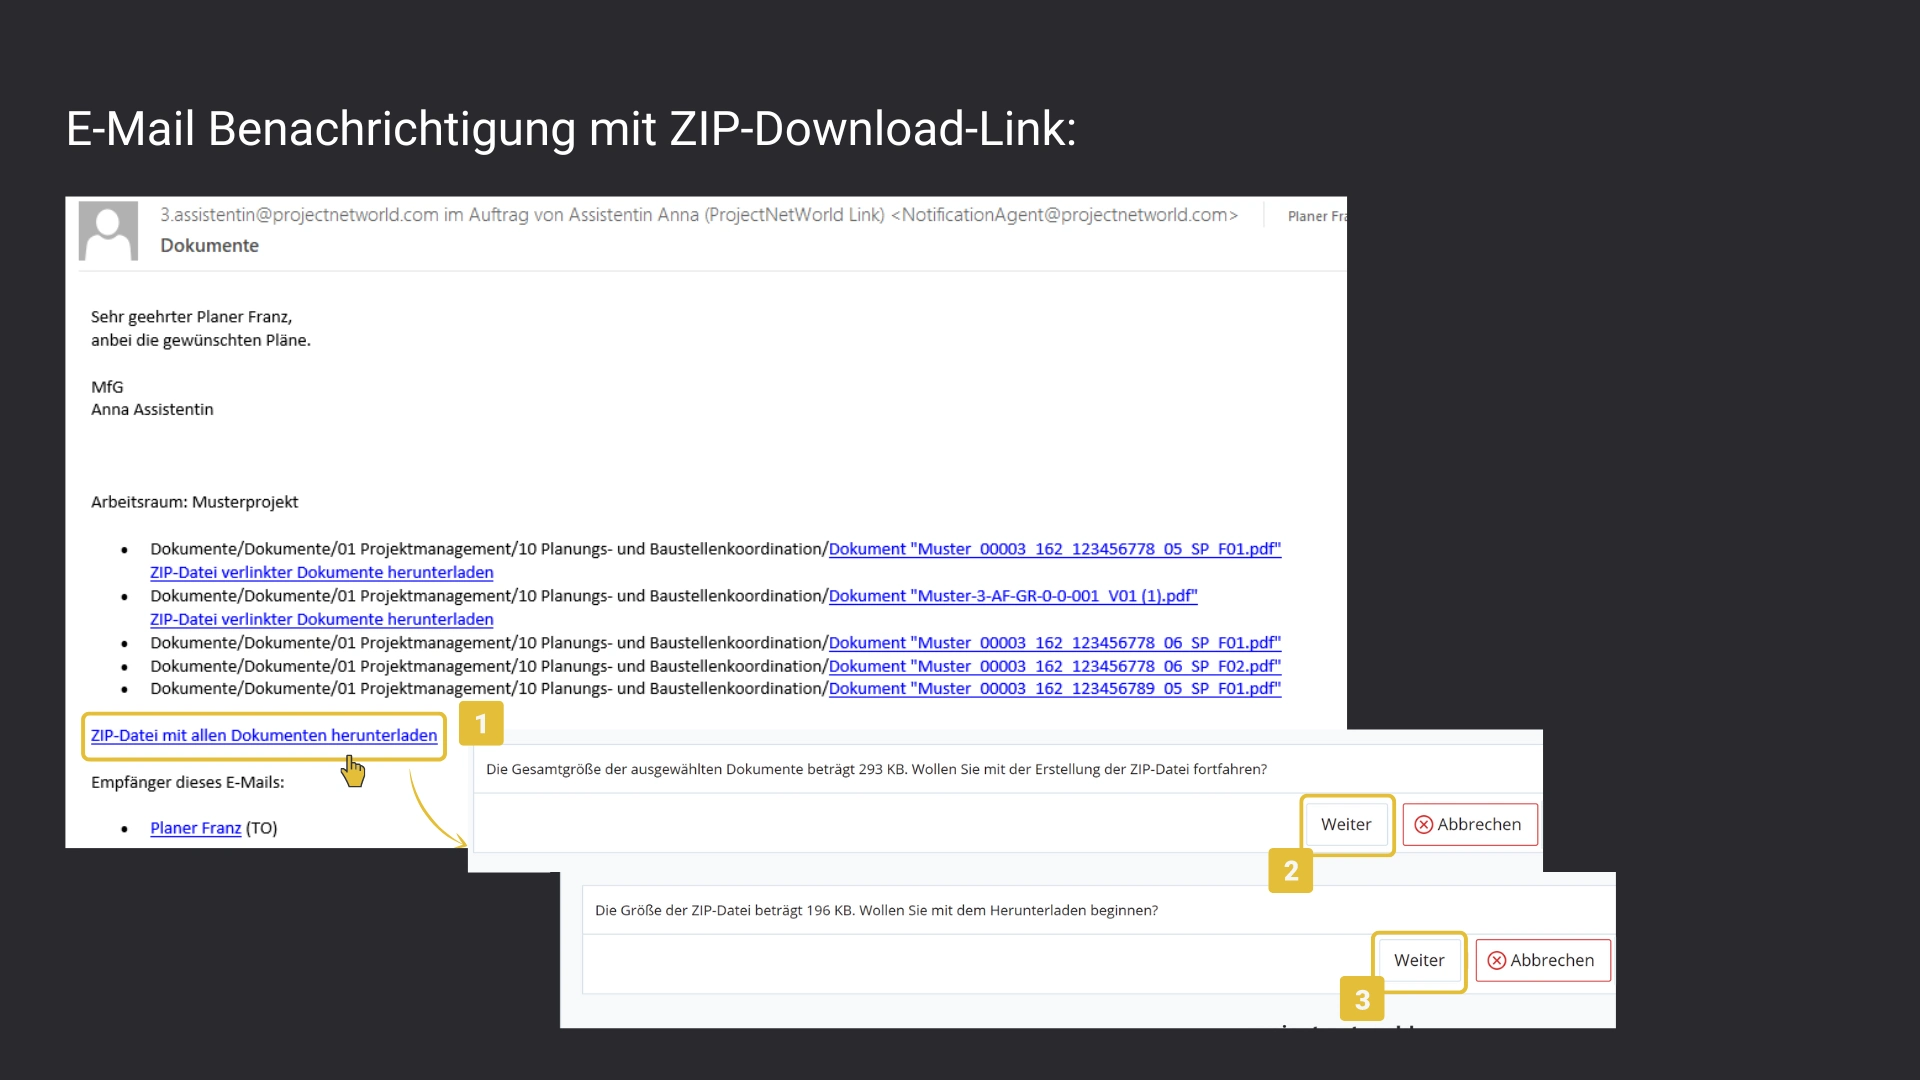This screenshot has width=1920, height=1080.
Task: Click the cancel X icon in the upper Abbrechen button
Action: tap(1424, 825)
